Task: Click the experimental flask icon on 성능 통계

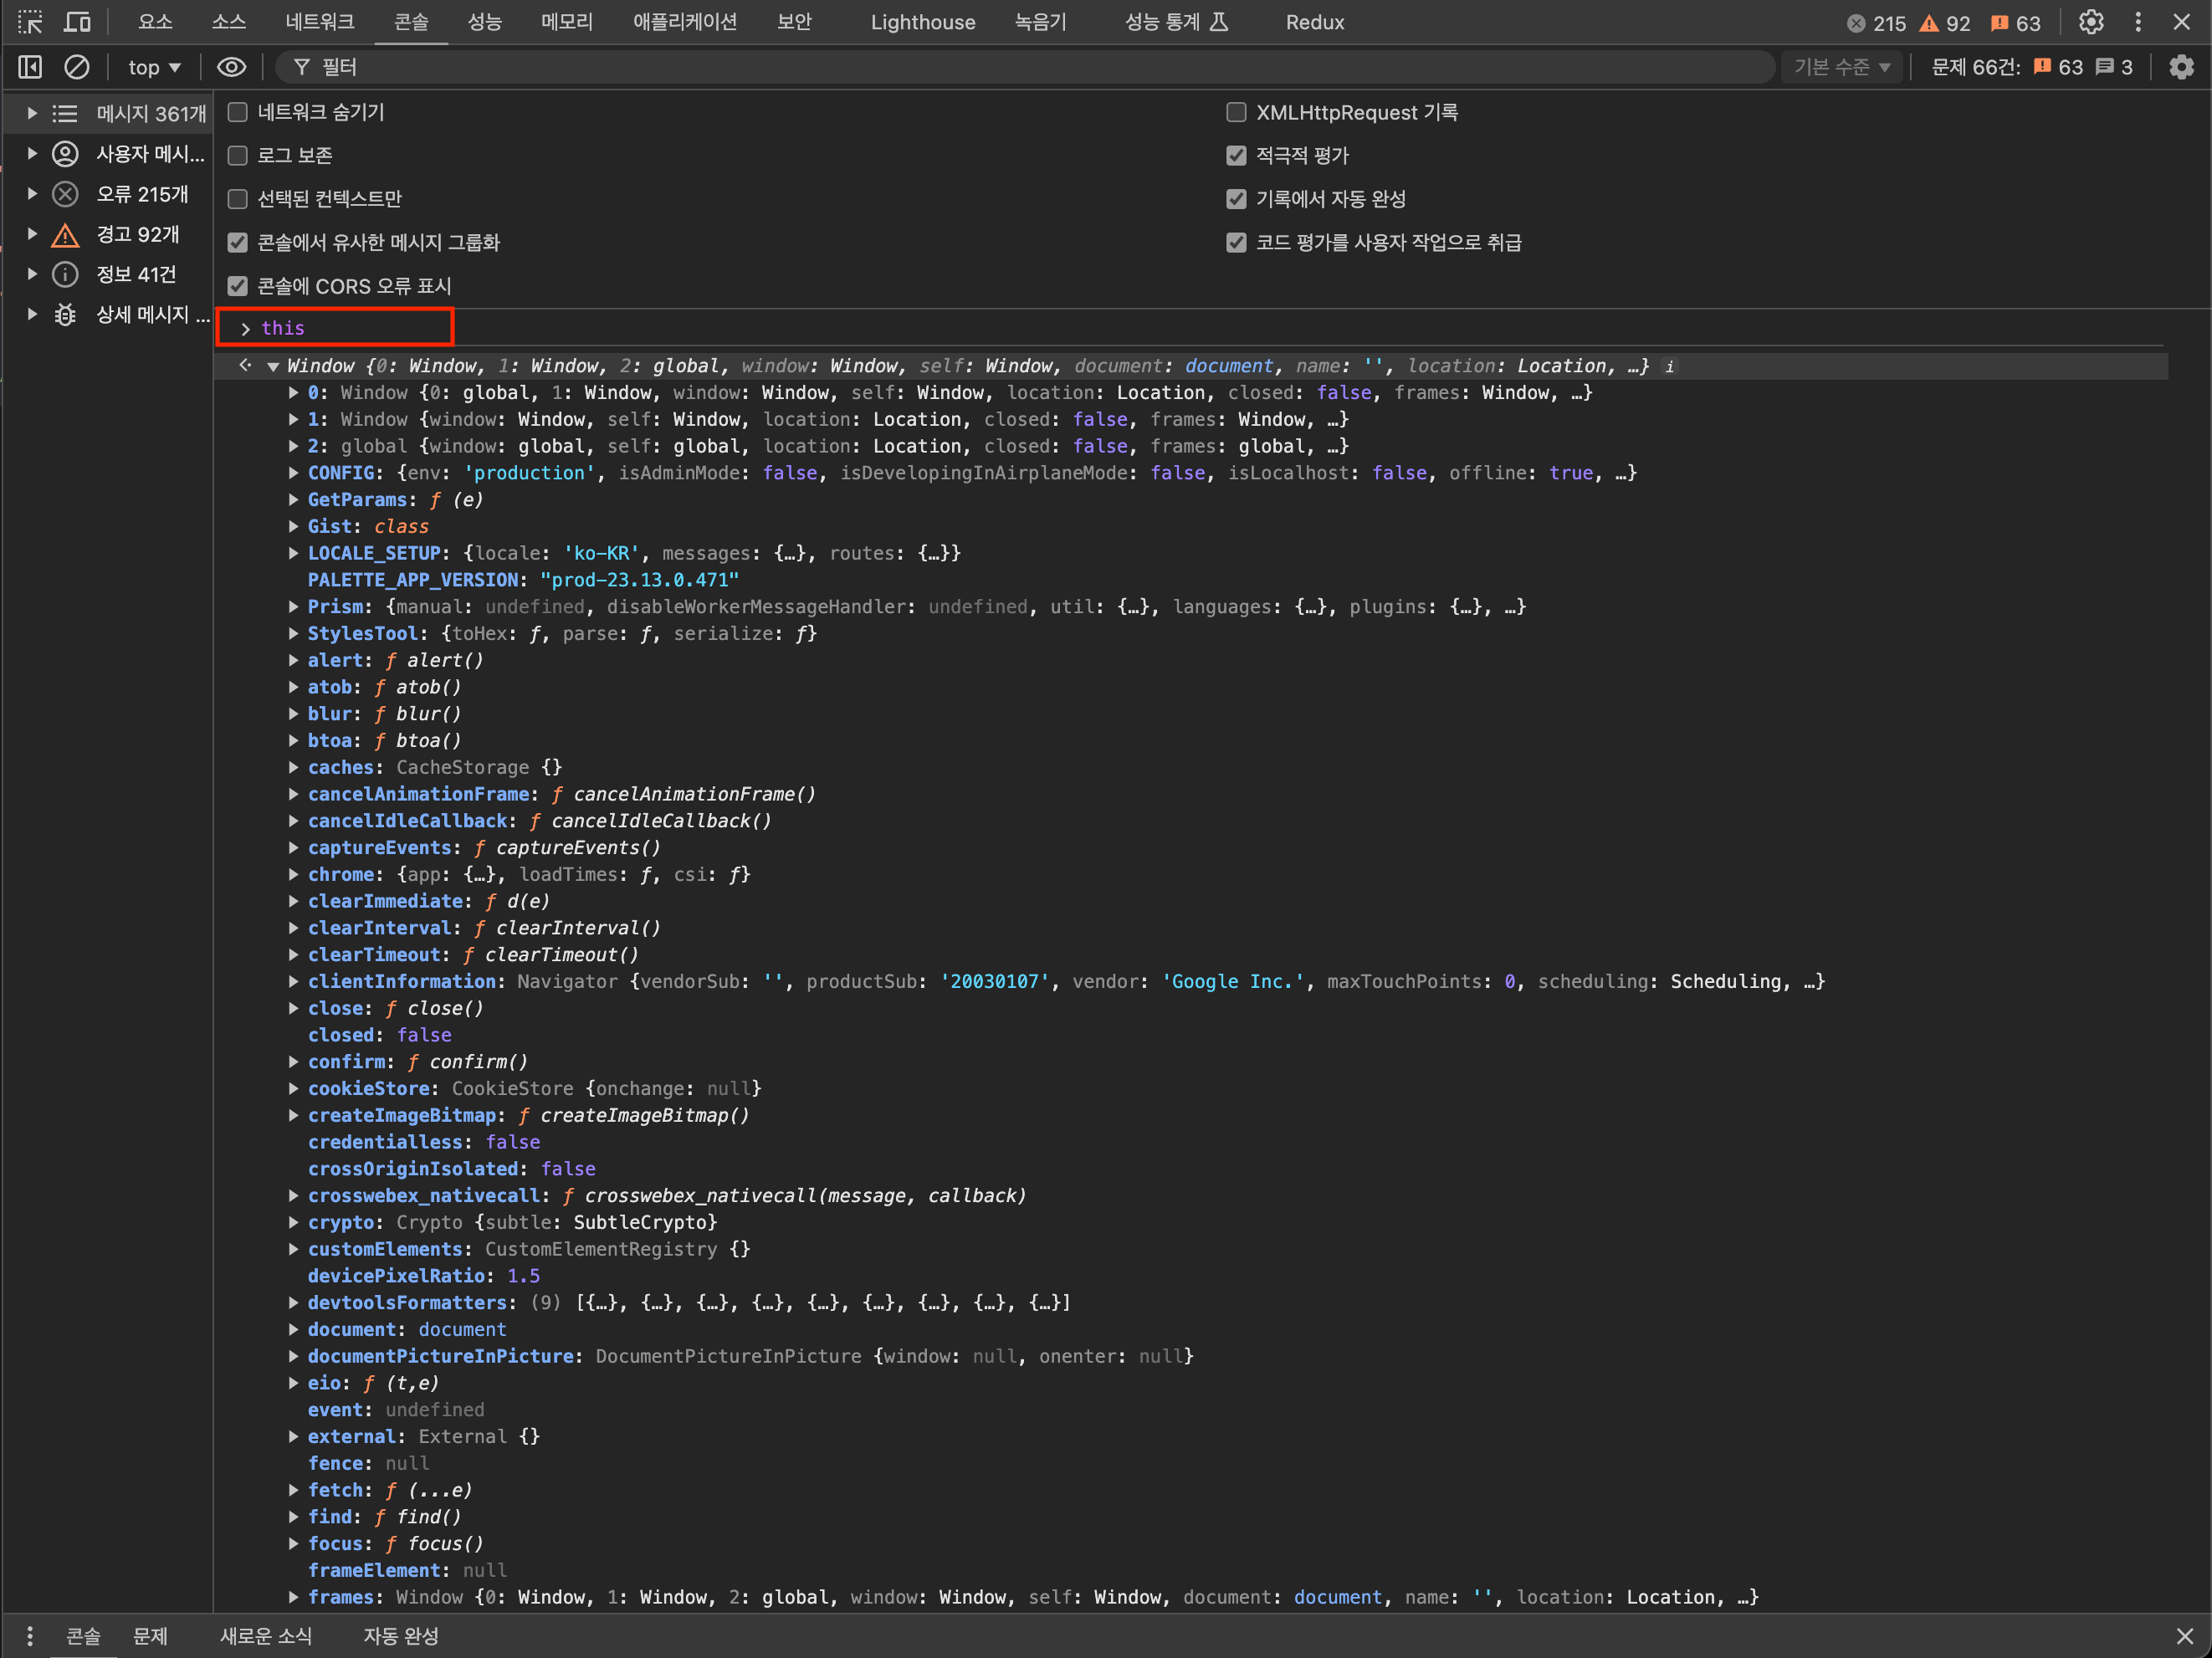Action: [1219, 22]
